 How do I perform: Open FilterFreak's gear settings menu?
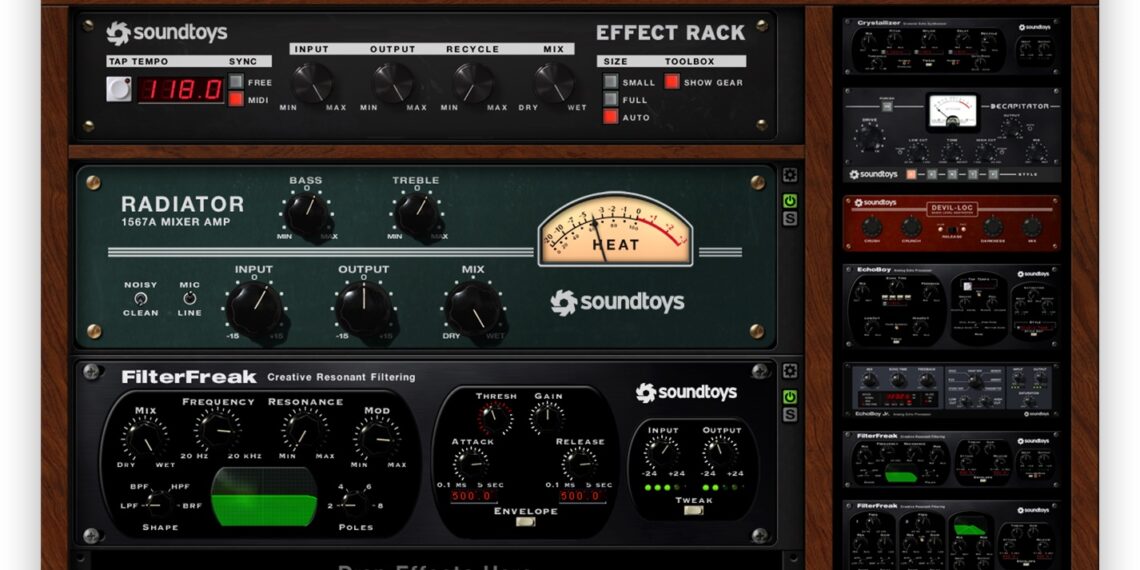point(790,372)
